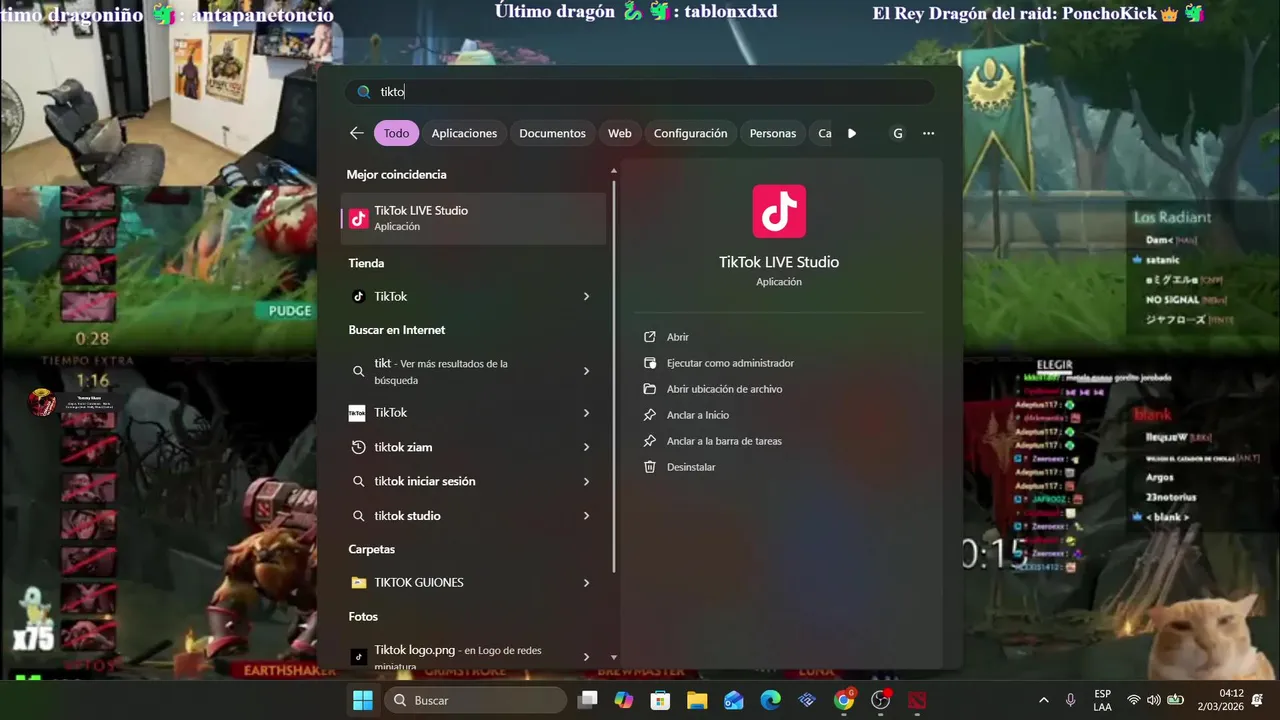Open TikTok LIVE Studio best match result
Image resolution: width=1280 pixels, height=720 pixels.
pyautogui.click(x=473, y=218)
